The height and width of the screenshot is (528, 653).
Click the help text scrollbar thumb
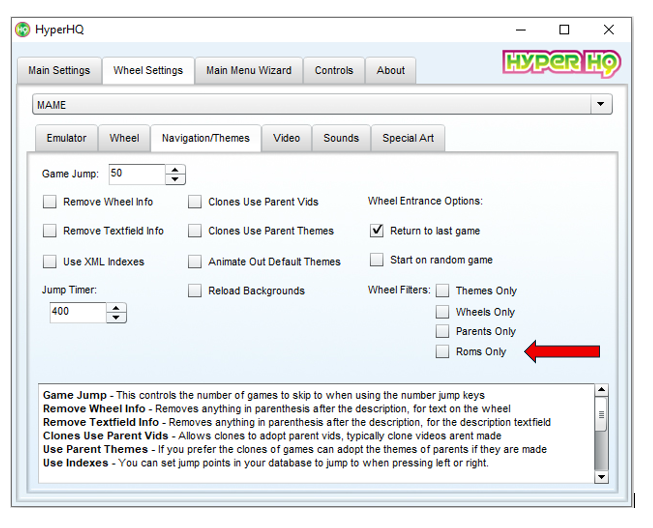(x=601, y=415)
